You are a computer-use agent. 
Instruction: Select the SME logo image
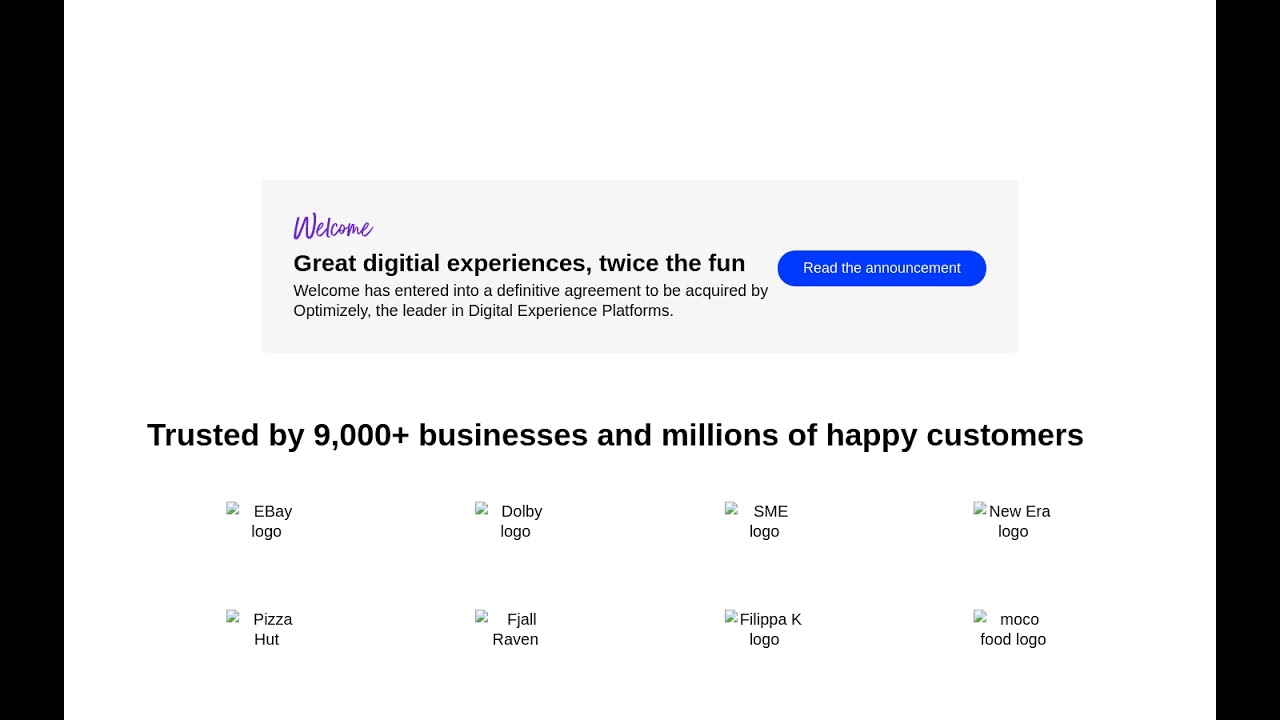coord(764,521)
